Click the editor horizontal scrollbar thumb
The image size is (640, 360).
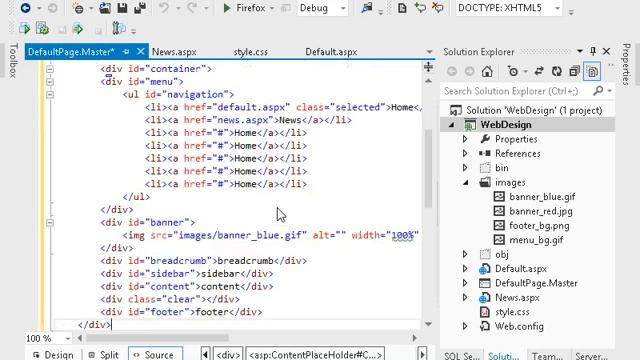pos(157,338)
